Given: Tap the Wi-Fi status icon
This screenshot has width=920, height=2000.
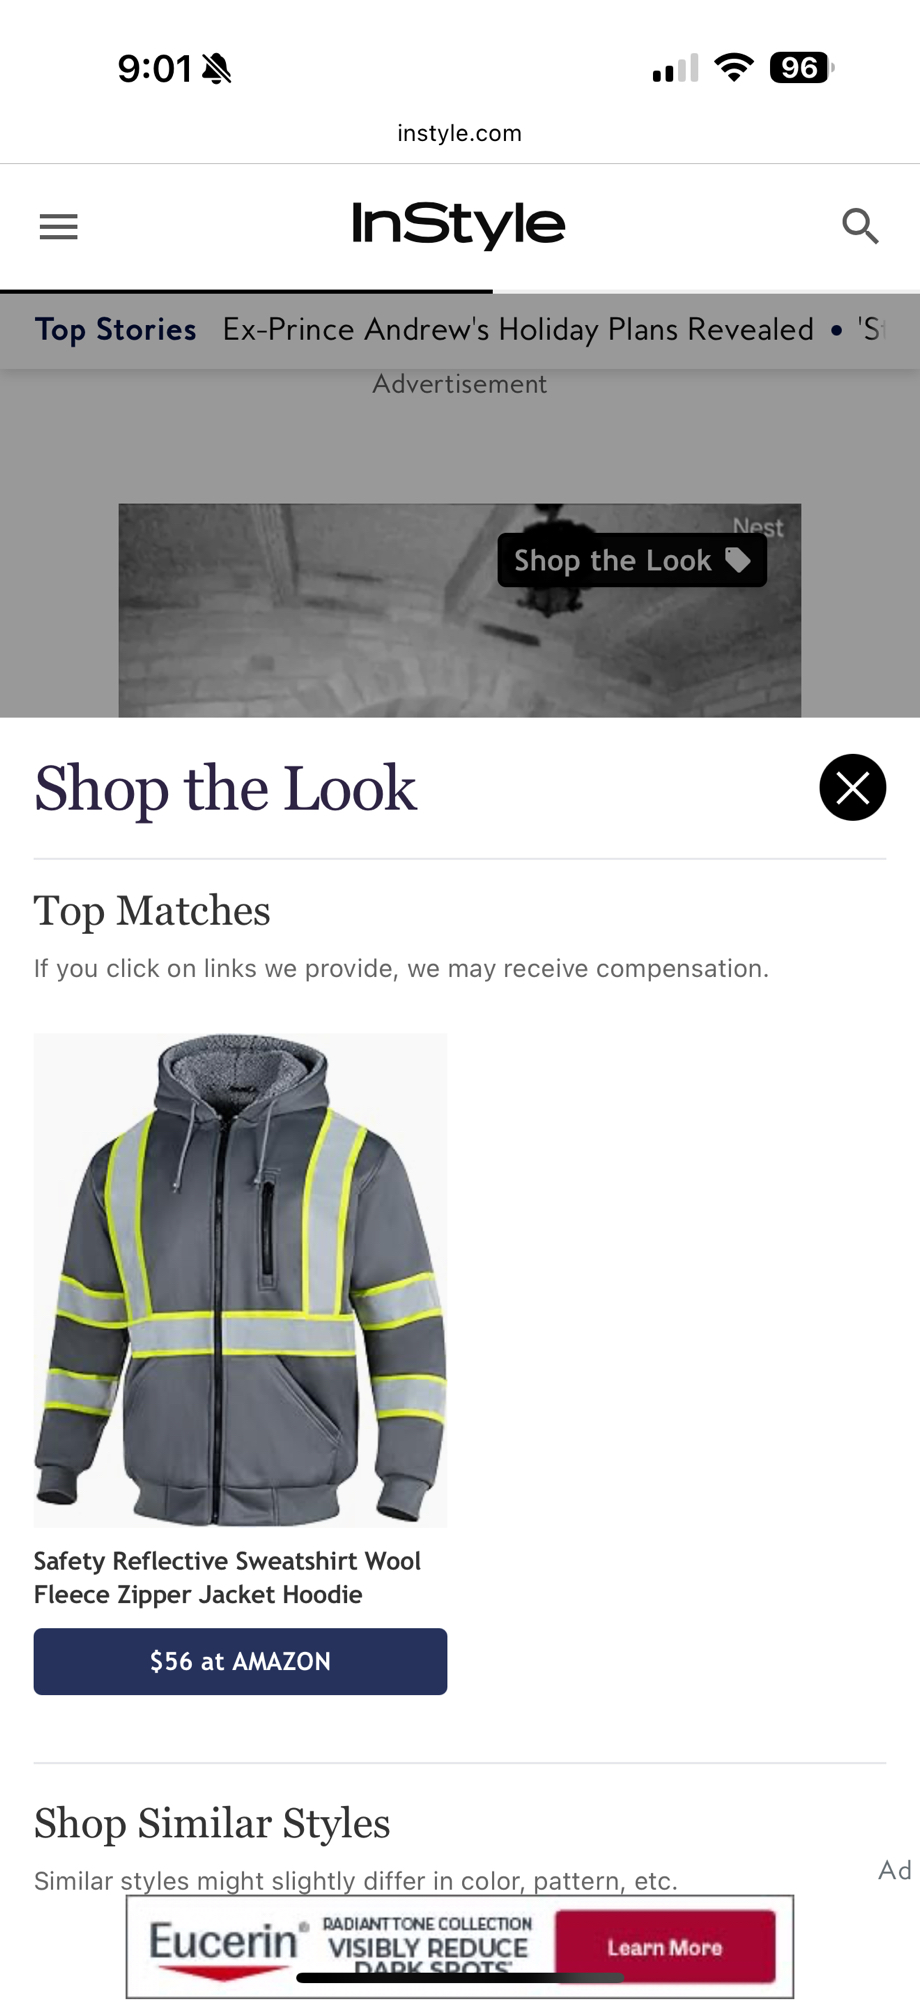Looking at the screenshot, I should pos(734,68).
